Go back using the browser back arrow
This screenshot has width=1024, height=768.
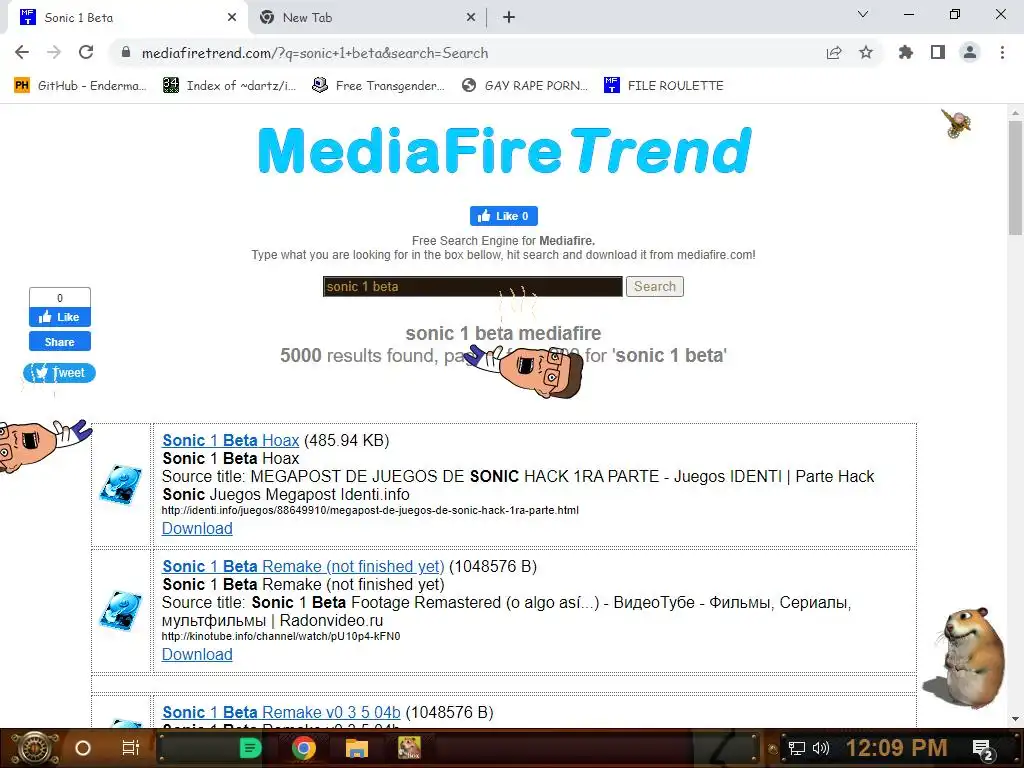point(22,52)
